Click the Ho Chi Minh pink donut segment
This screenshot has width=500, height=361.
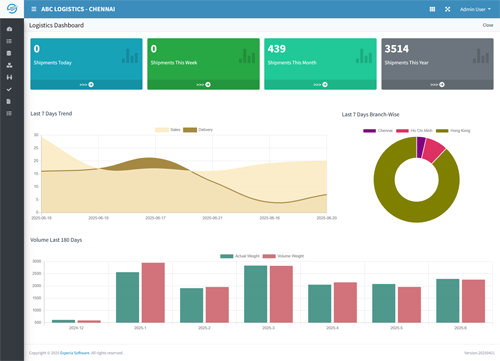pyautogui.click(x=434, y=150)
